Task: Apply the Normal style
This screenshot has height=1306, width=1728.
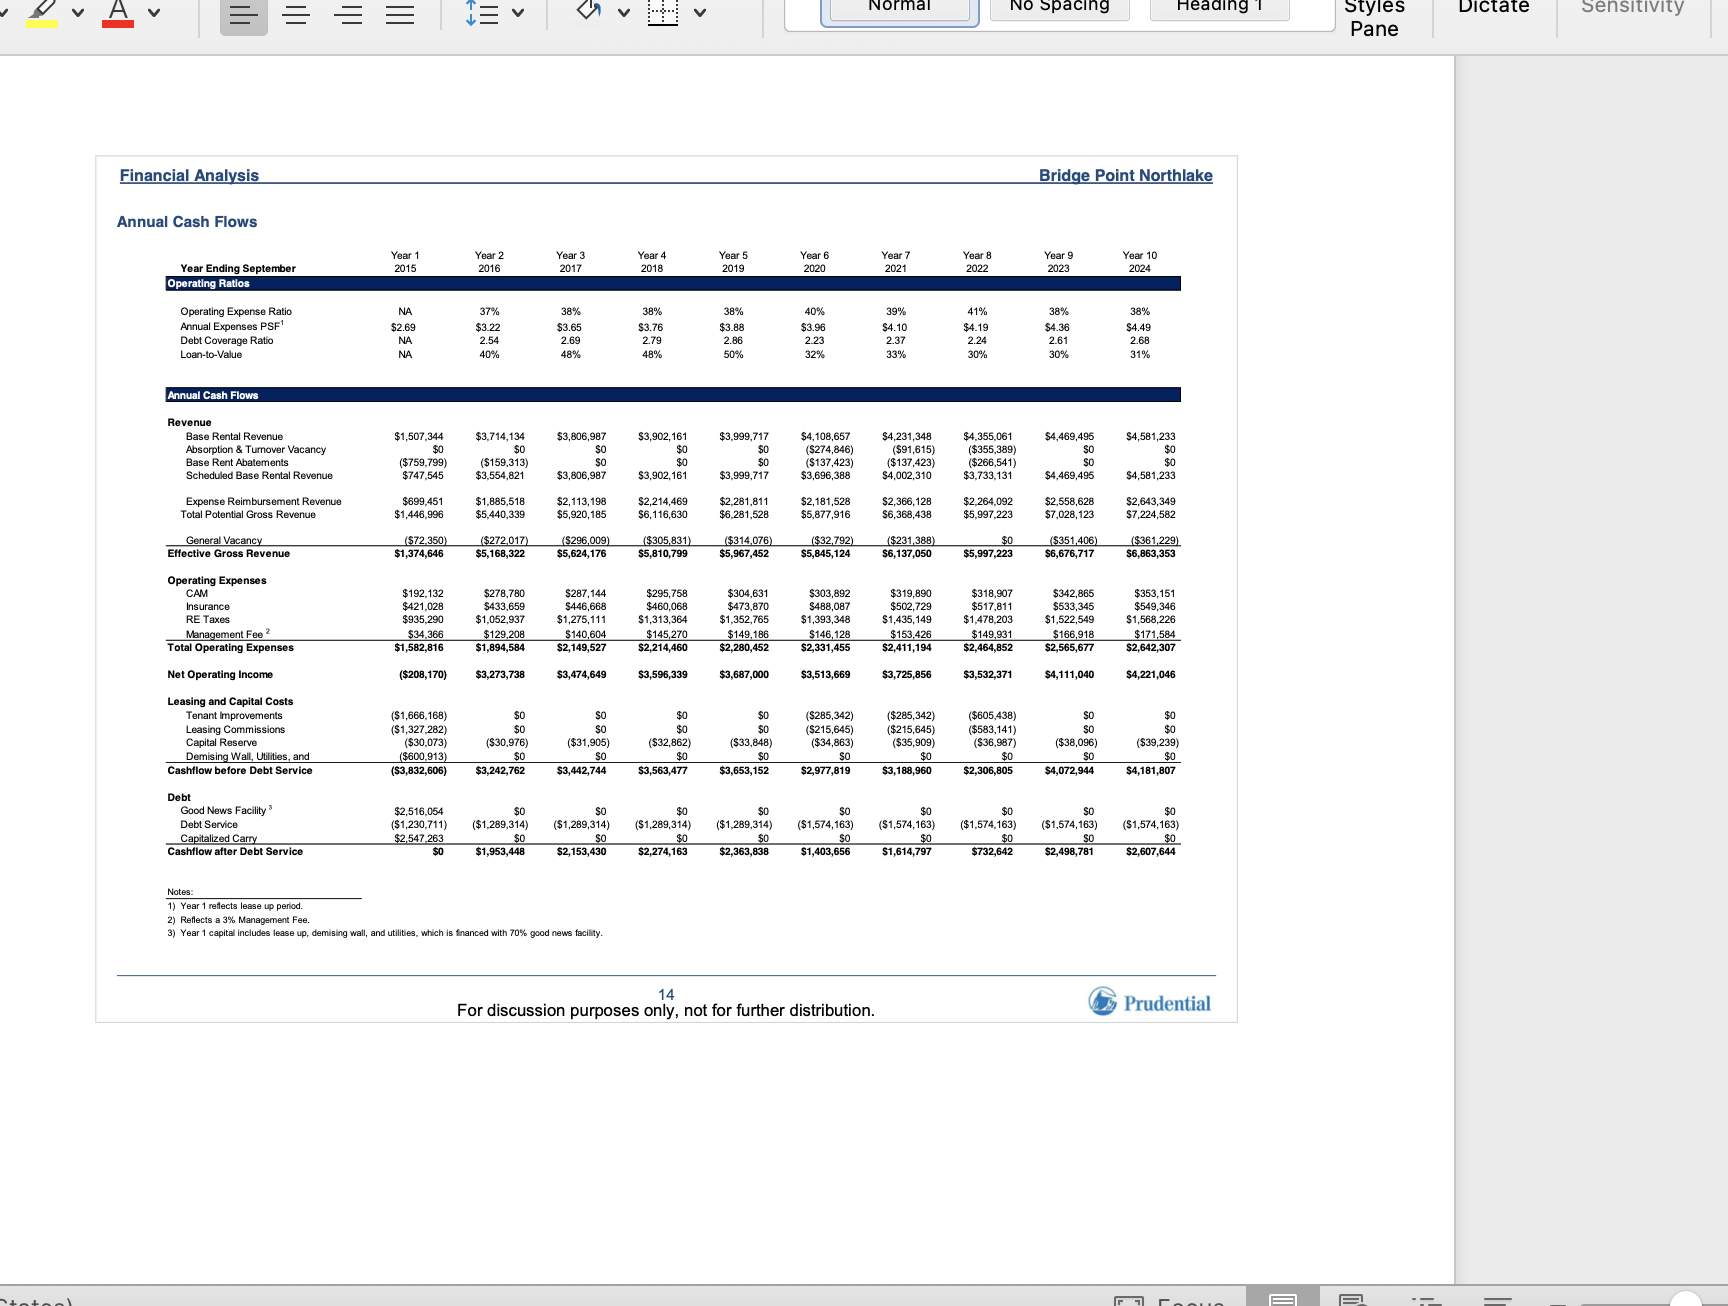Action: pos(898,7)
